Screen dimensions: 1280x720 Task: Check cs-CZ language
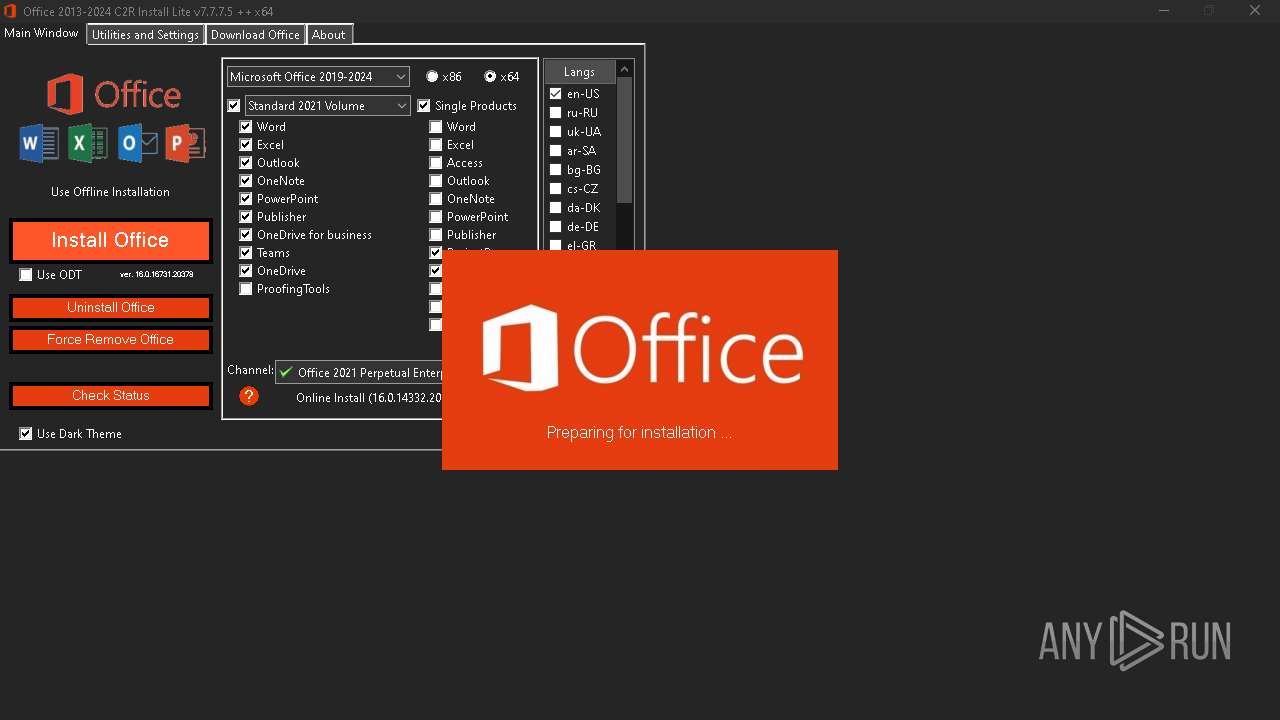click(556, 189)
